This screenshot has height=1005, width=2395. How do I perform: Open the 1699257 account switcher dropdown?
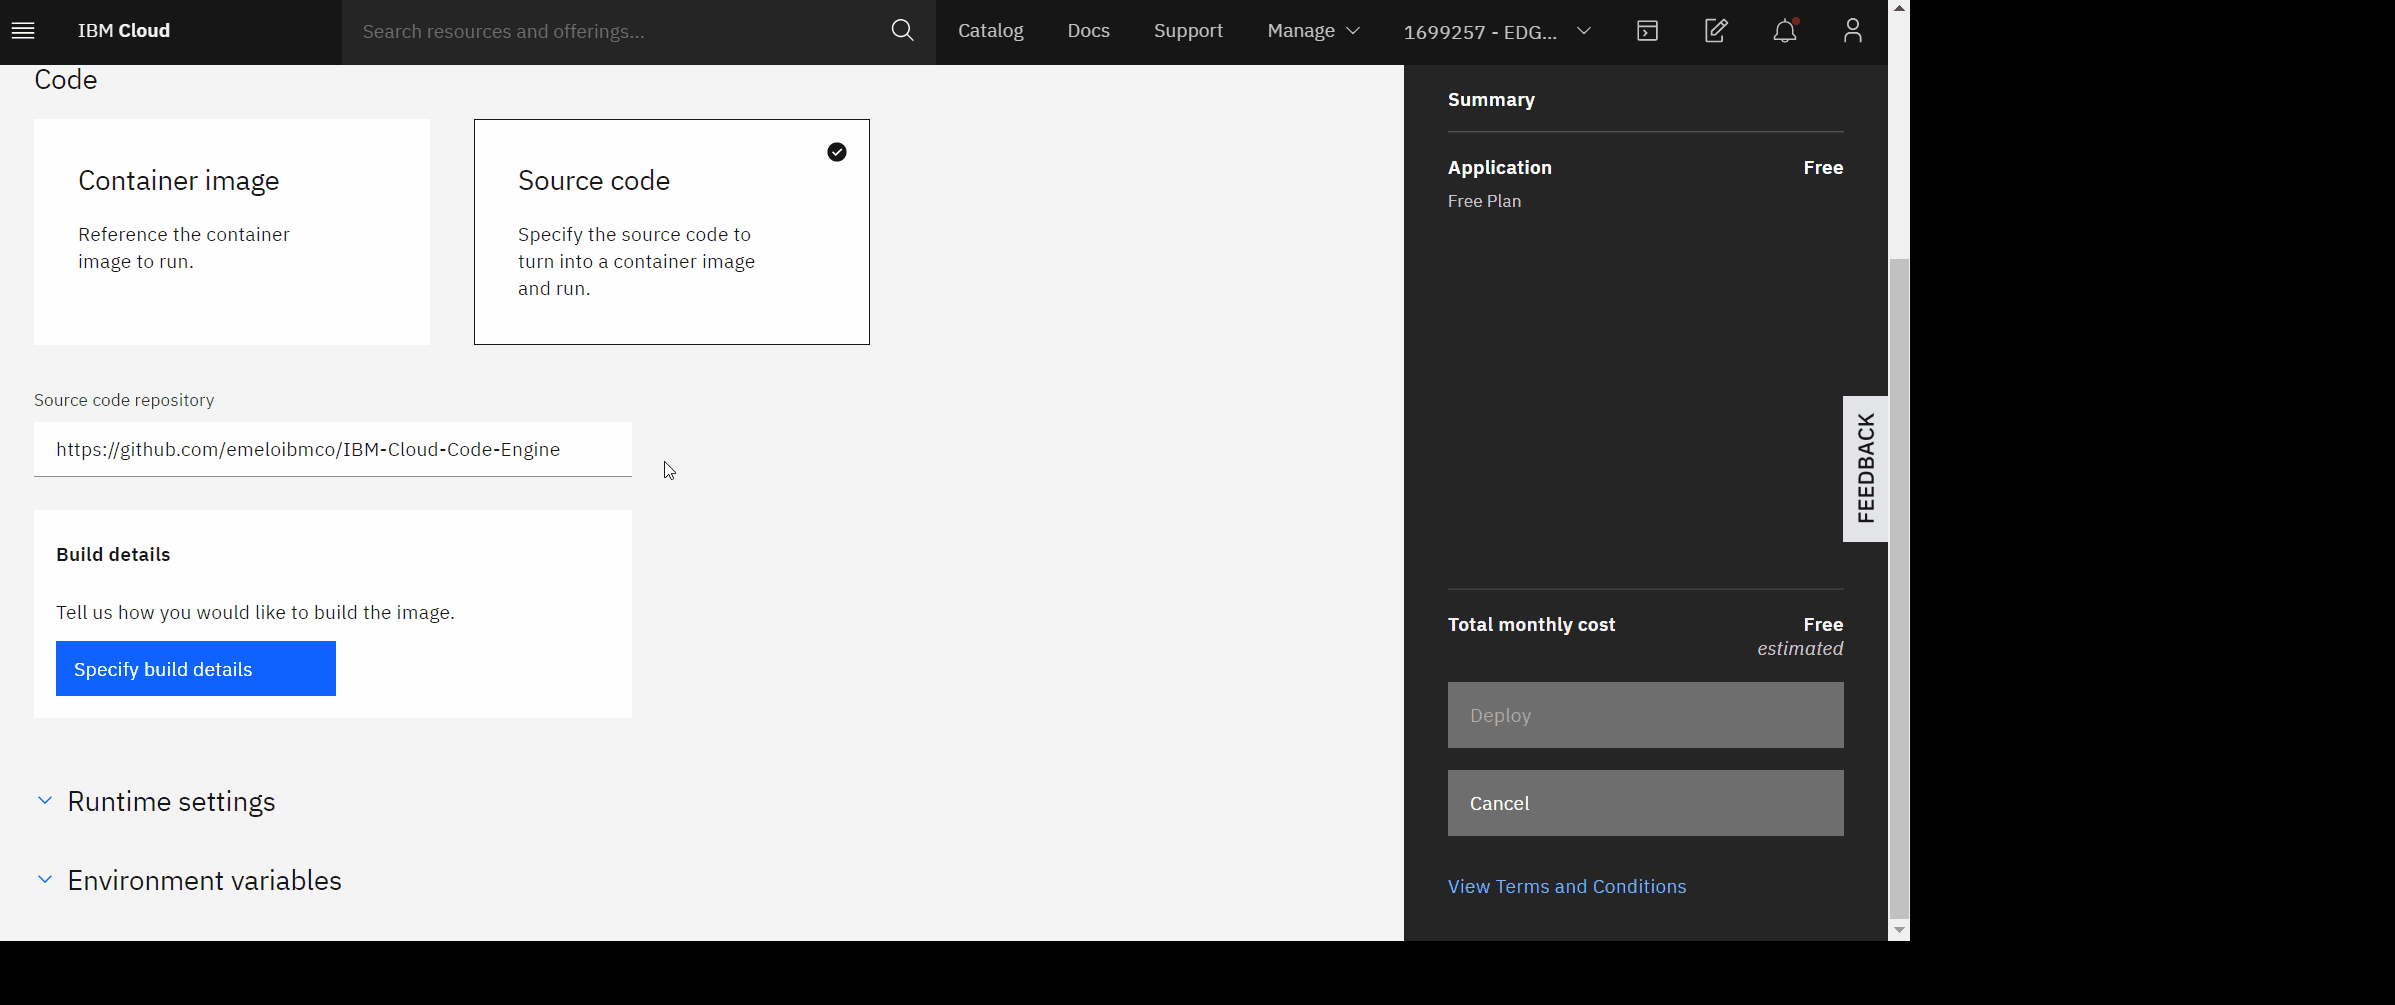[1497, 31]
